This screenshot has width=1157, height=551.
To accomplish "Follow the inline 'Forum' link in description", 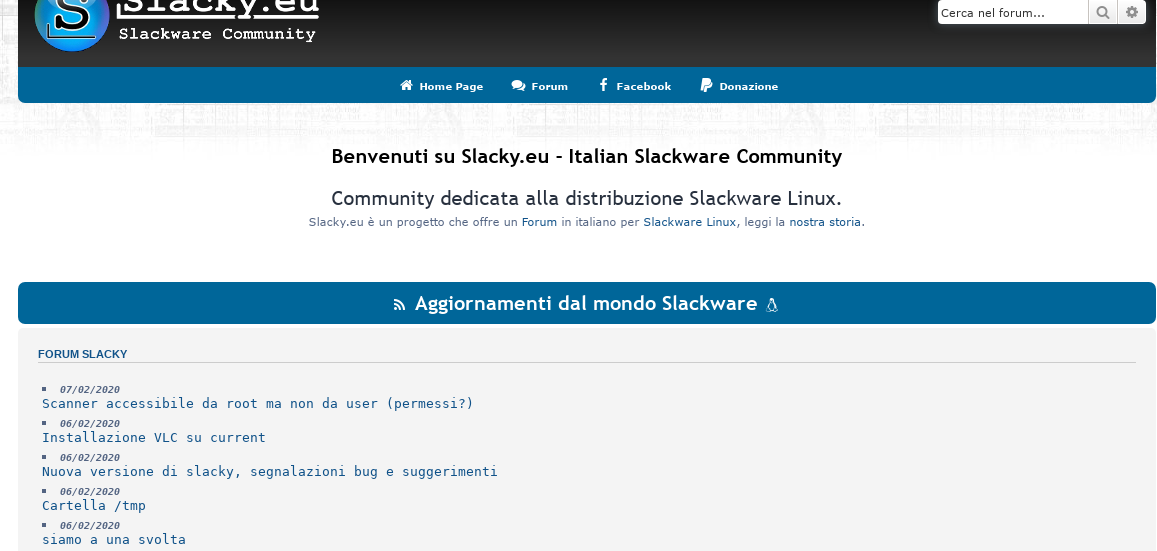I will pyautogui.click(x=539, y=222).
